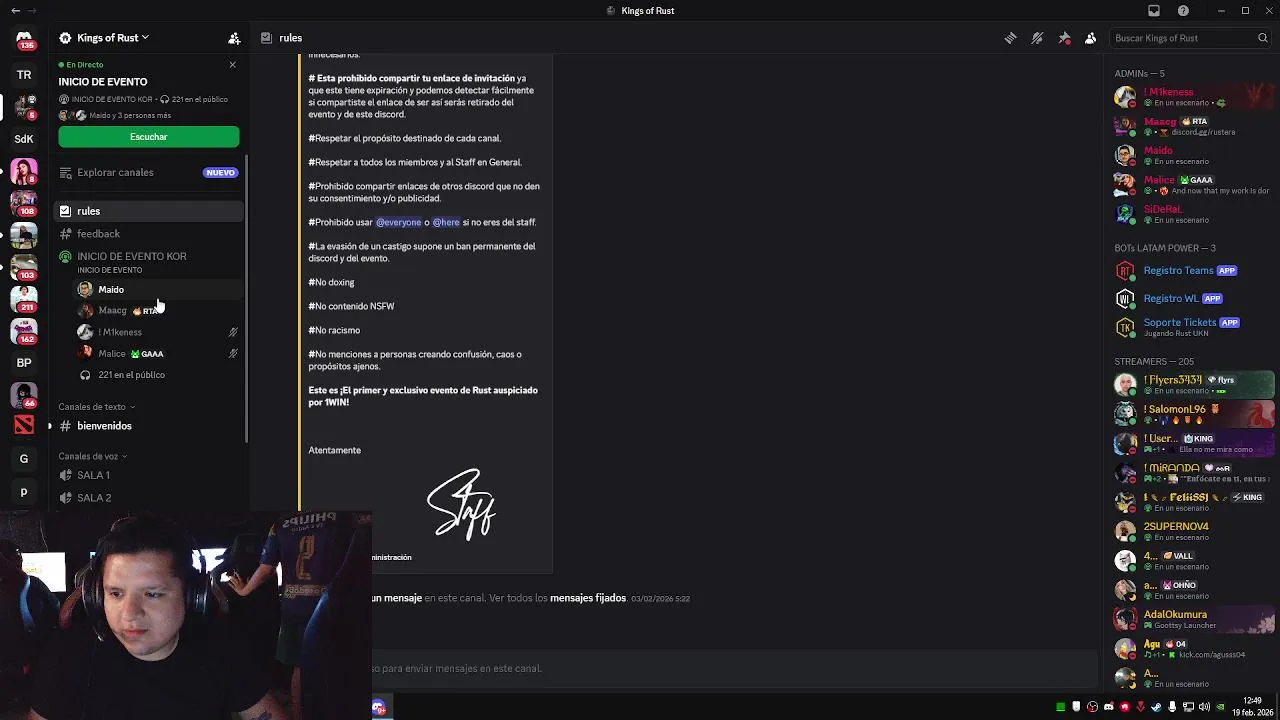Click the mensajes fijados link
This screenshot has width=1280, height=720.
[x=588, y=598]
